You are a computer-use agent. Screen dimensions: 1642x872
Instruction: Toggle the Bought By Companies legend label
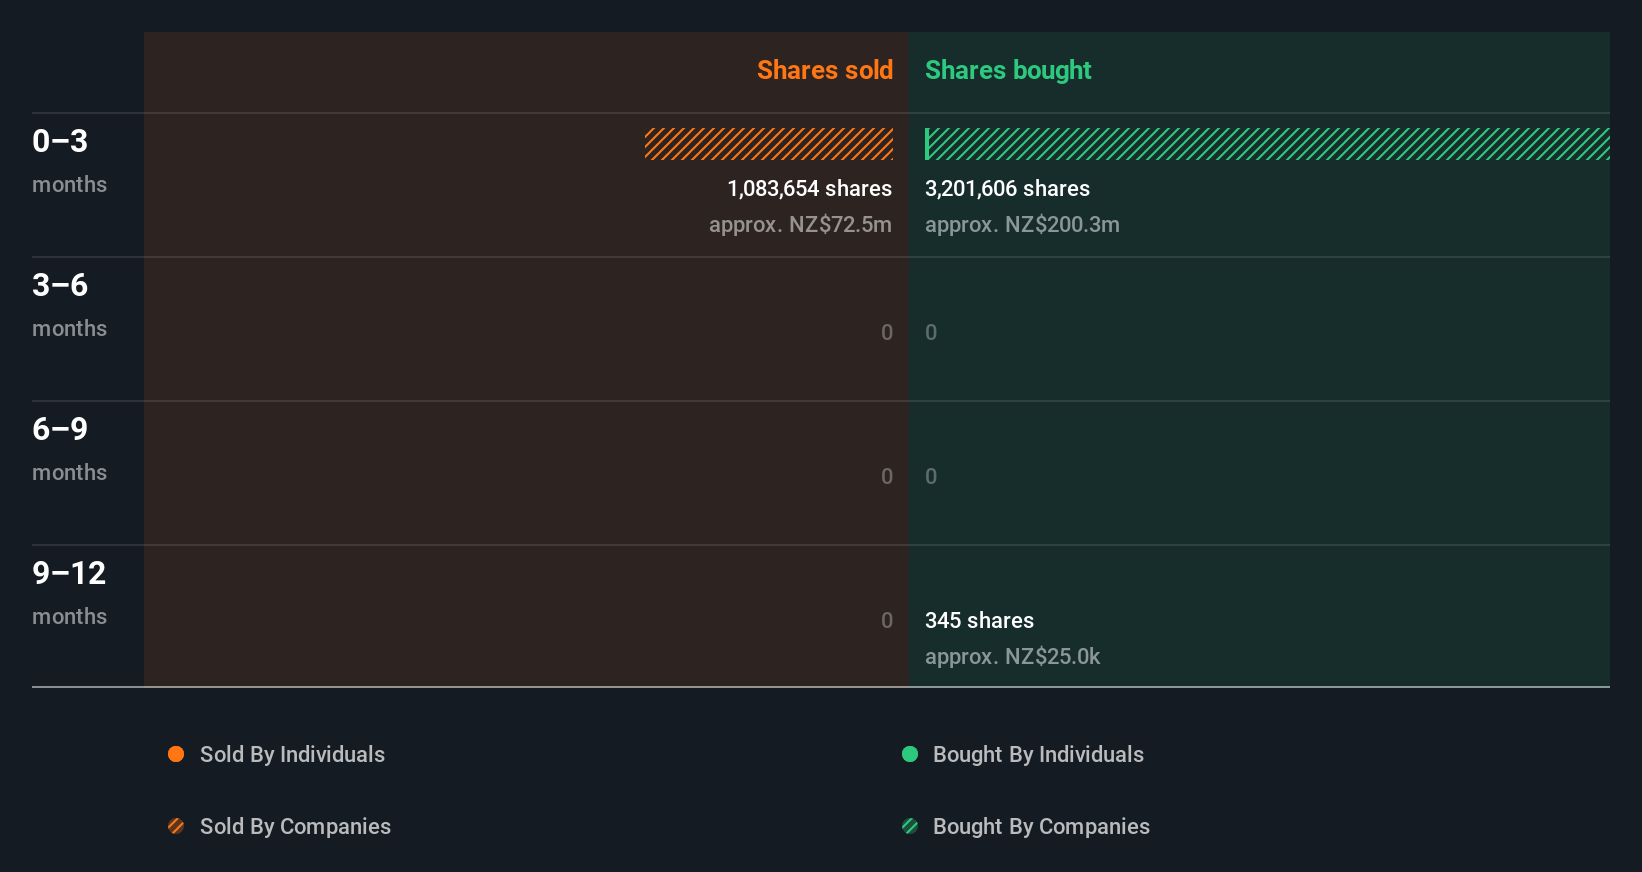point(1041,826)
